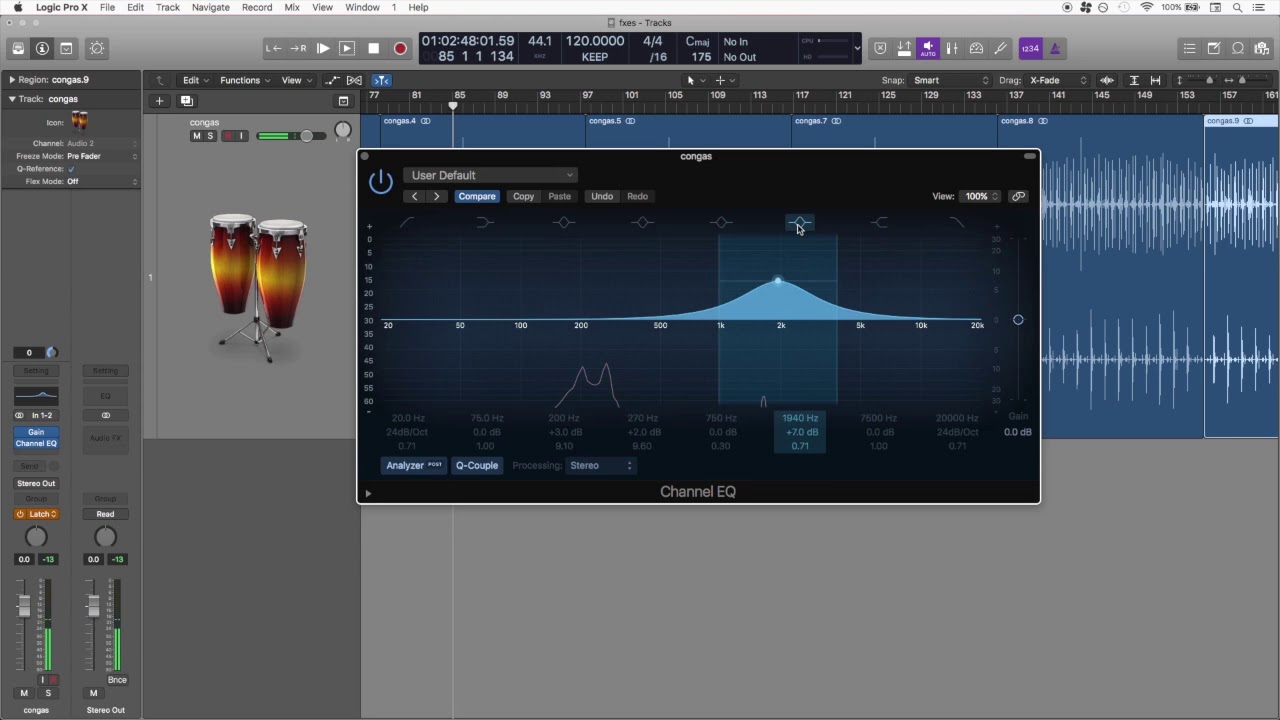Expand Channel EQ bottom disclosure triangle
The width and height of the screenshot is (1280, 720).
pos(368,493)
